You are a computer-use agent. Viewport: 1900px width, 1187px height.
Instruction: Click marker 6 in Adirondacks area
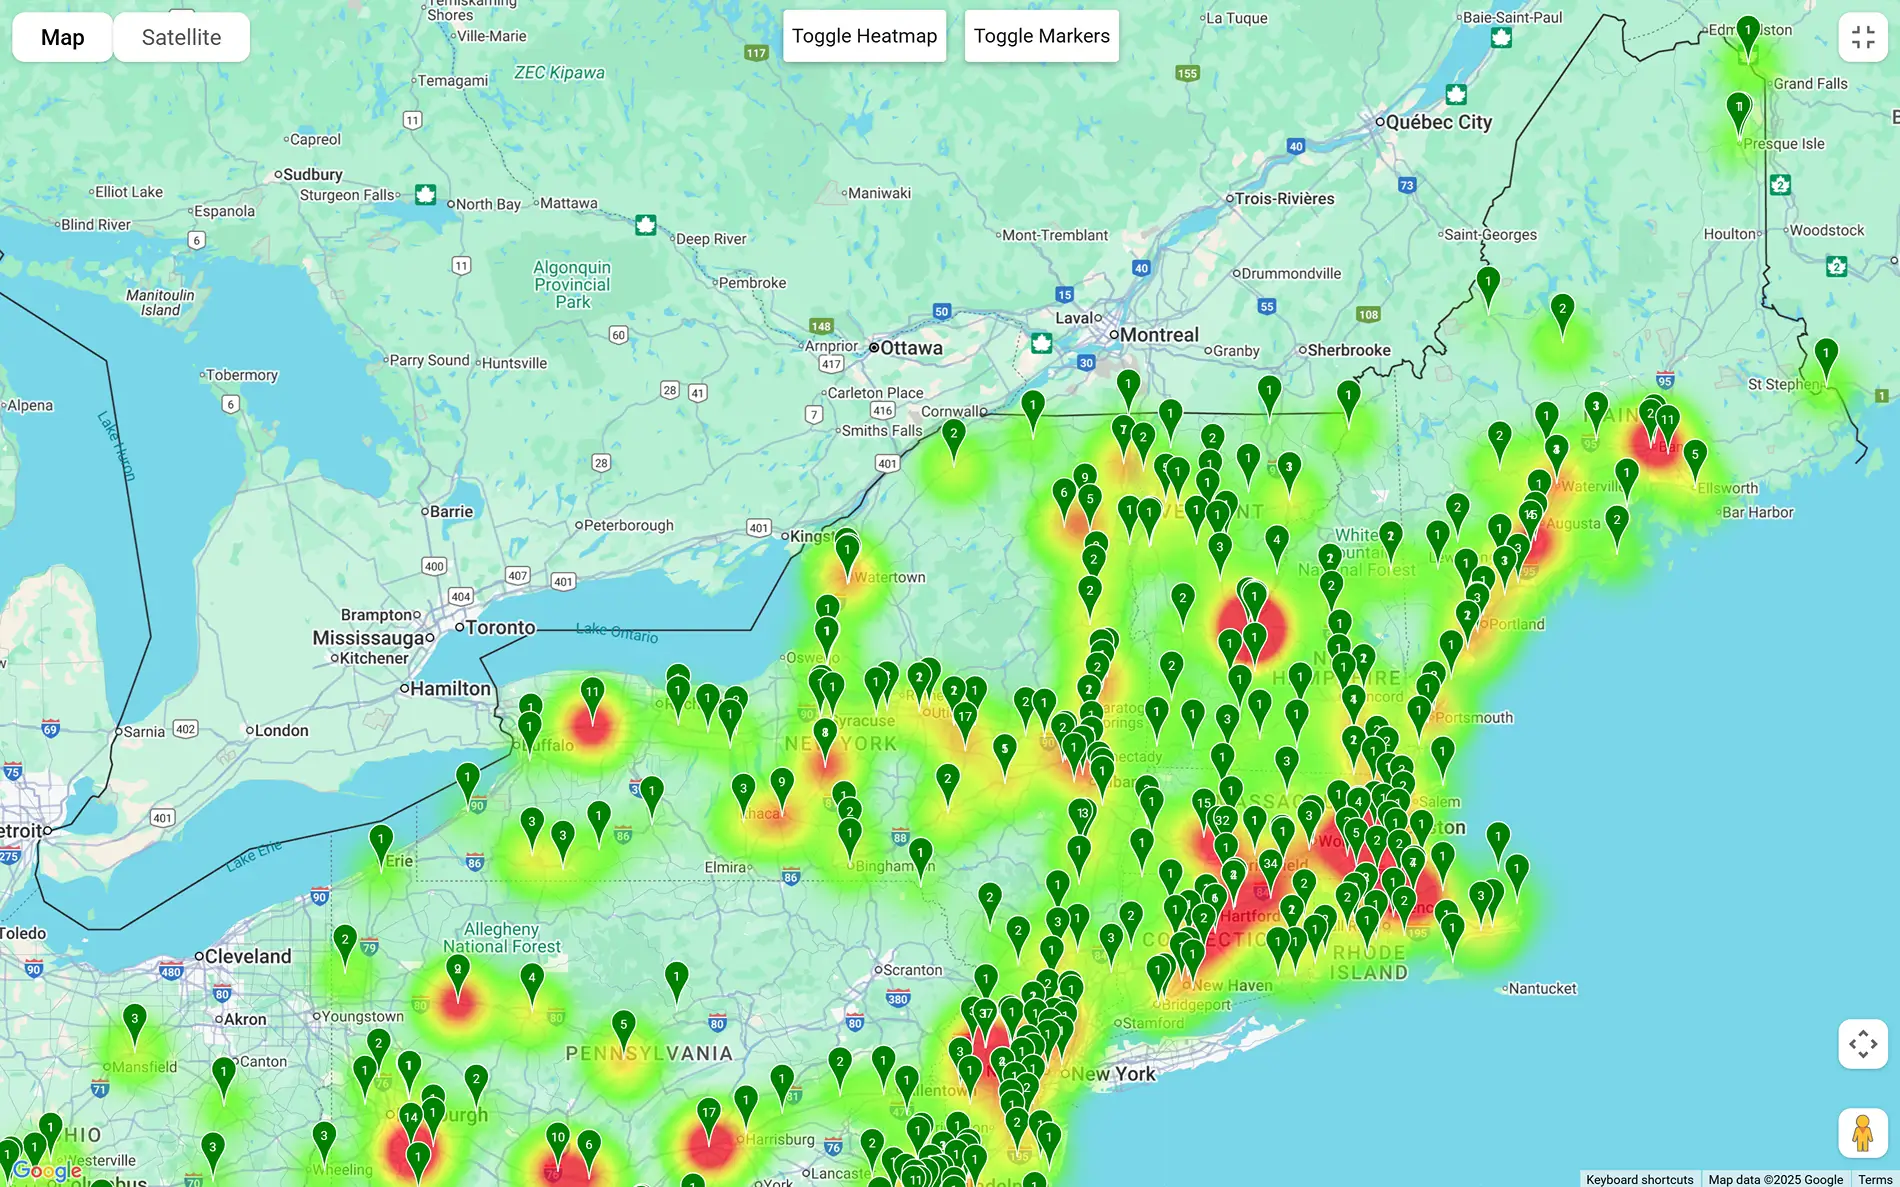click(1064, 498)
